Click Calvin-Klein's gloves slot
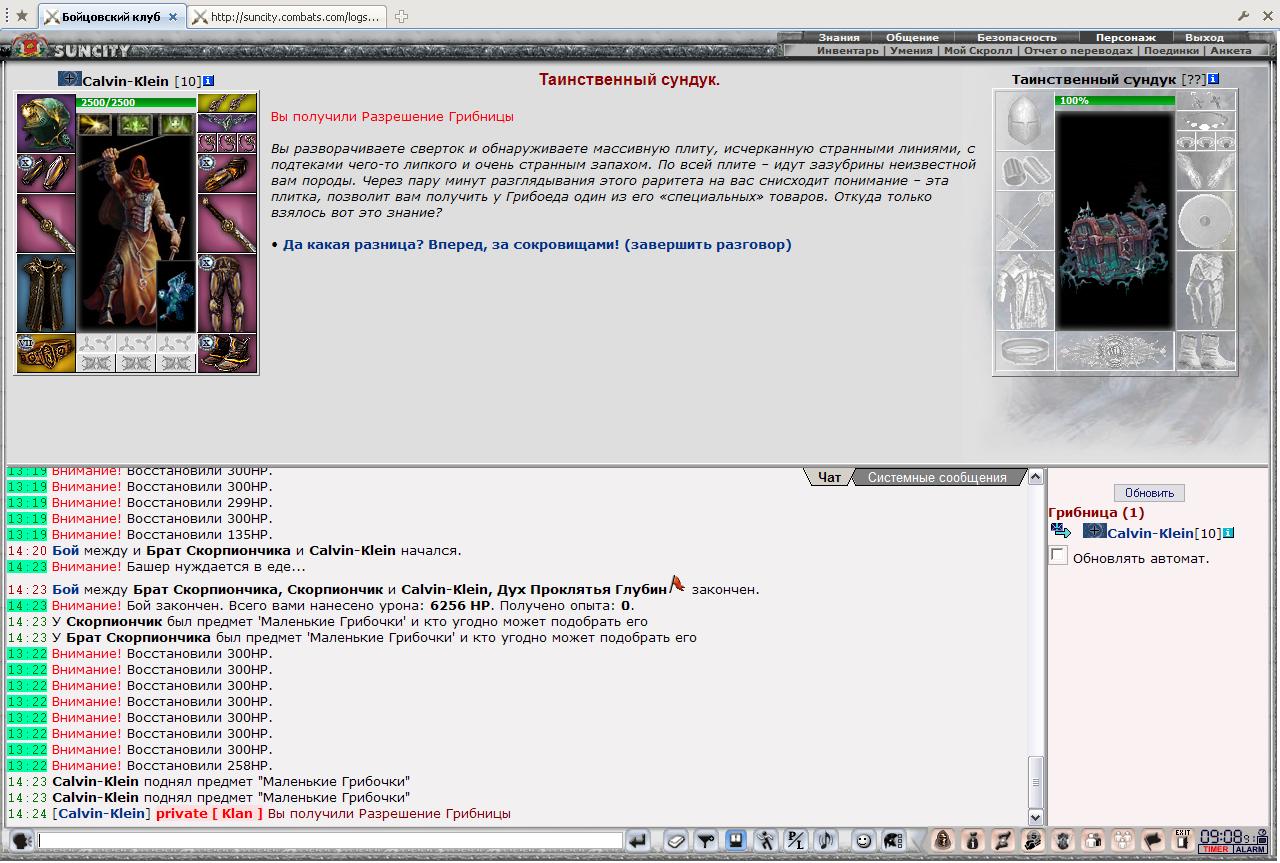Screen dimensions: 1280x863 [227, 174]
